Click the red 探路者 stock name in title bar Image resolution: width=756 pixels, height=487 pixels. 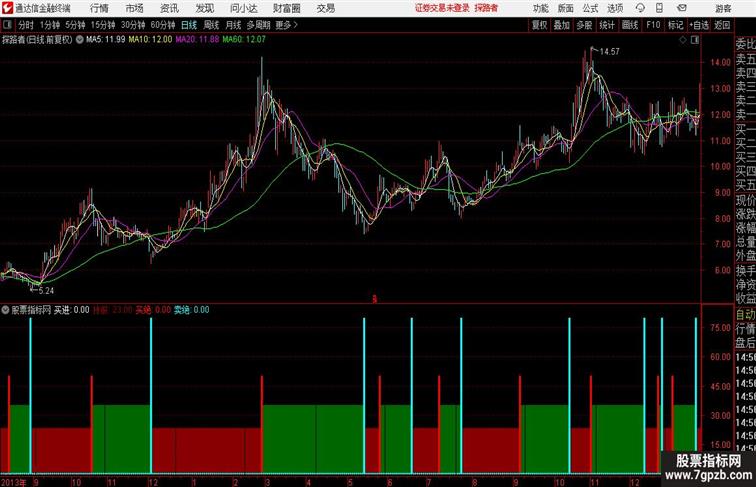pyautogui.click(x=486, y=8)
